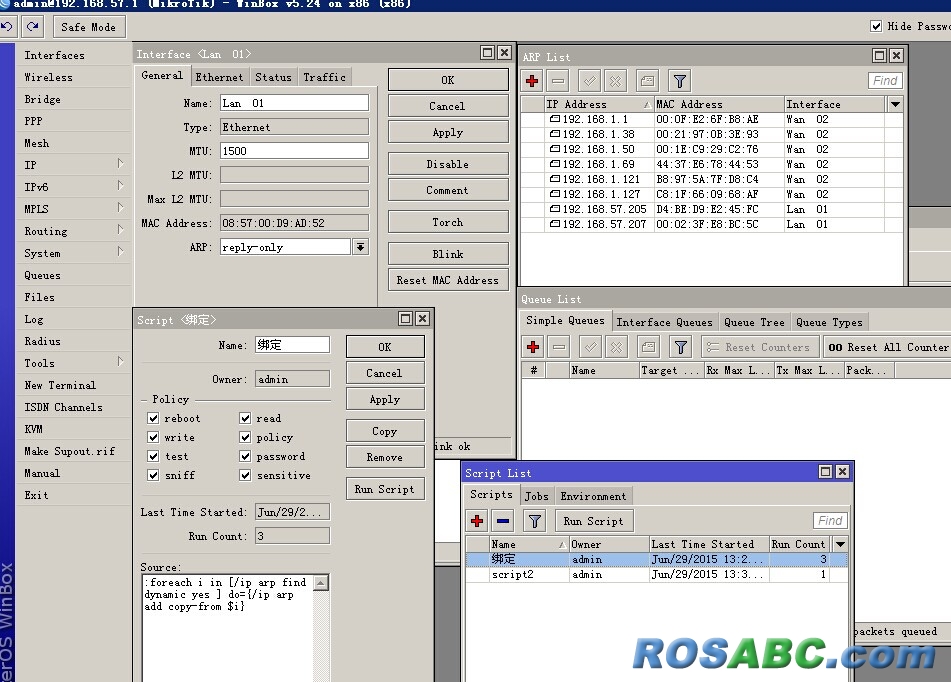Select the ARP entry 192.168.57.205

711,209
